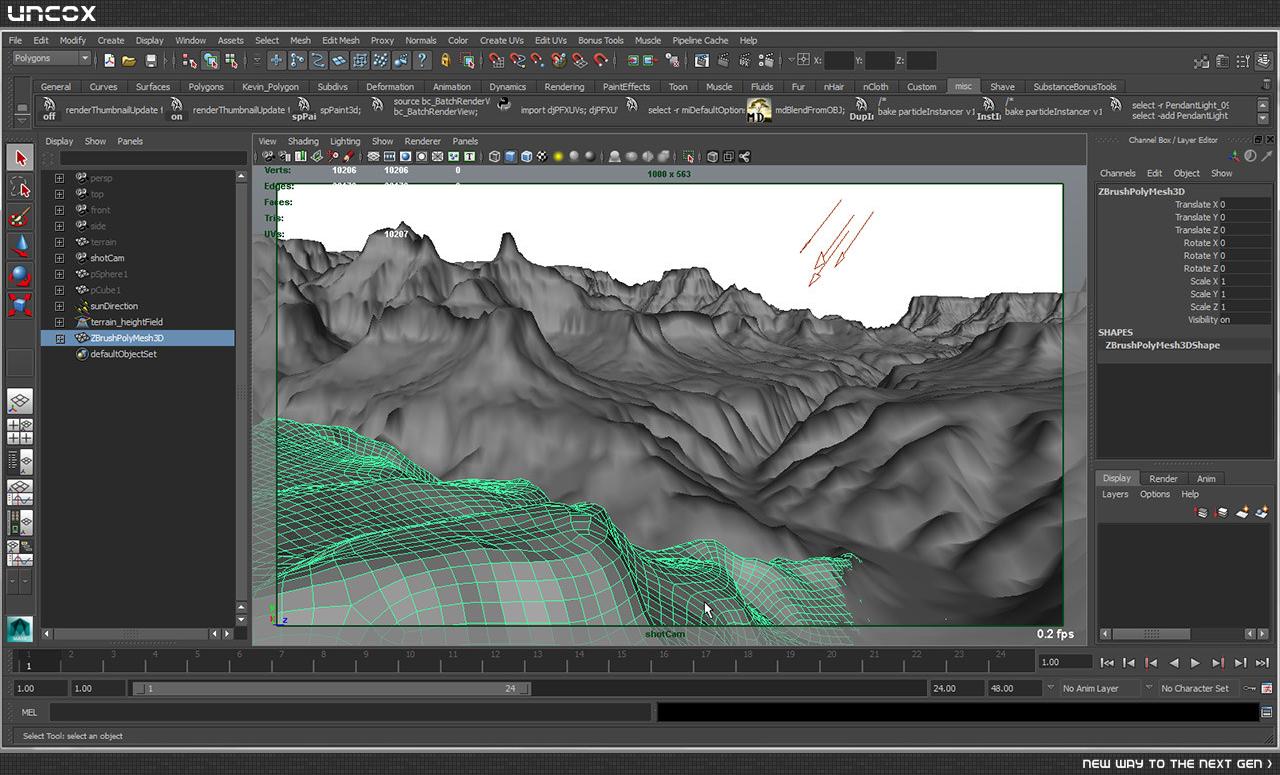Screen dimensions: 1280x775
Task: Open the Polygons menu set dropdown
Action: 51,59
